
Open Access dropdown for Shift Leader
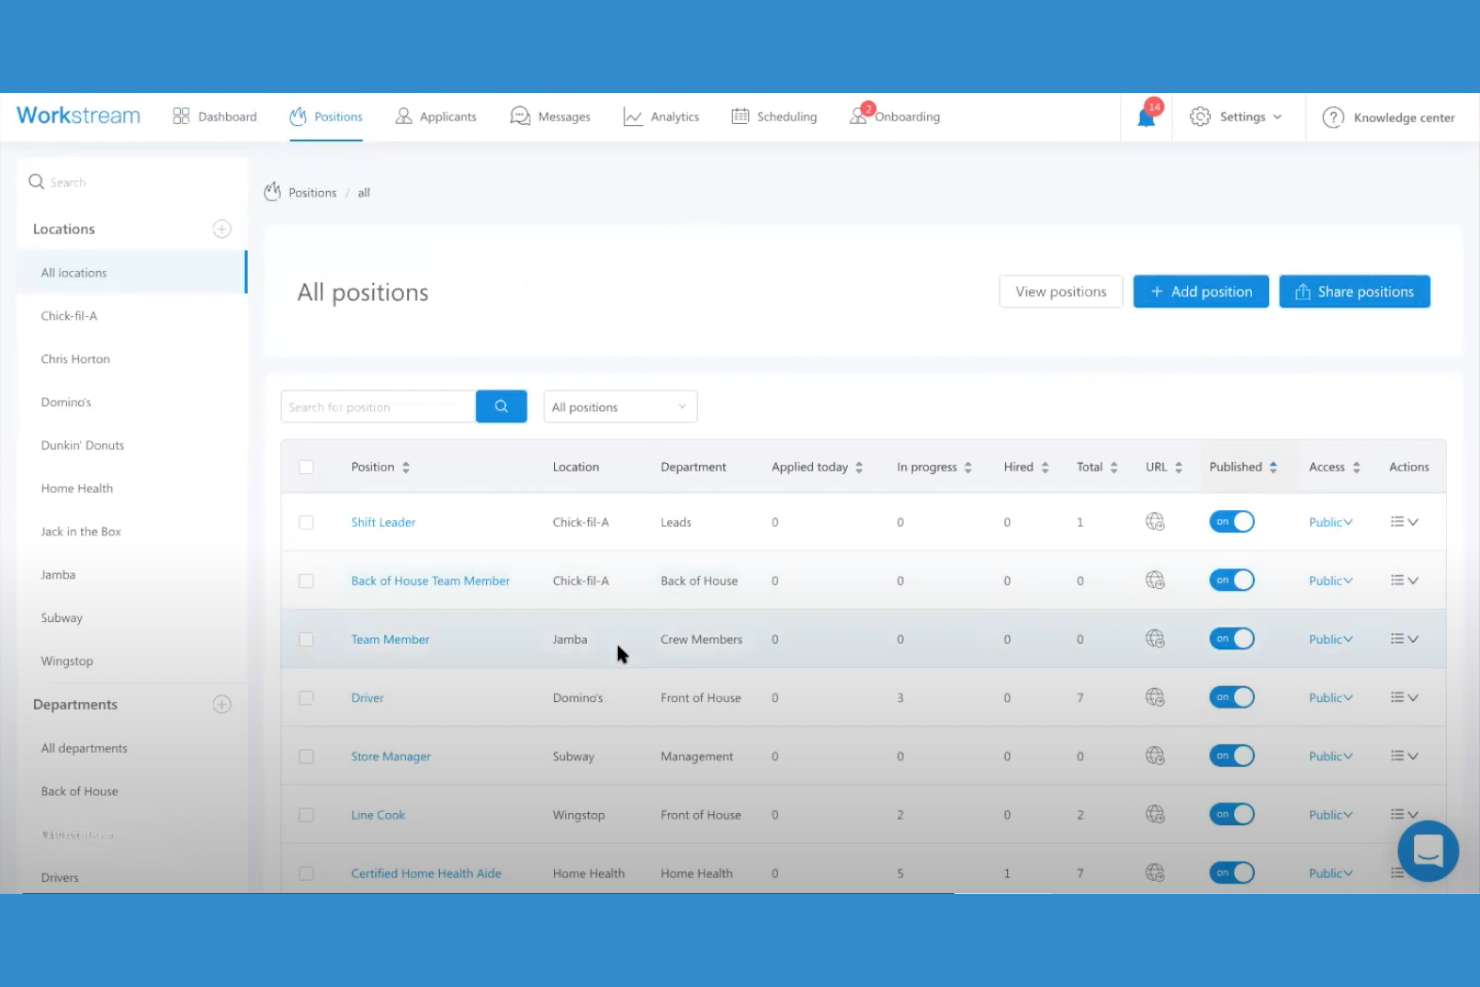[1331, 522]
